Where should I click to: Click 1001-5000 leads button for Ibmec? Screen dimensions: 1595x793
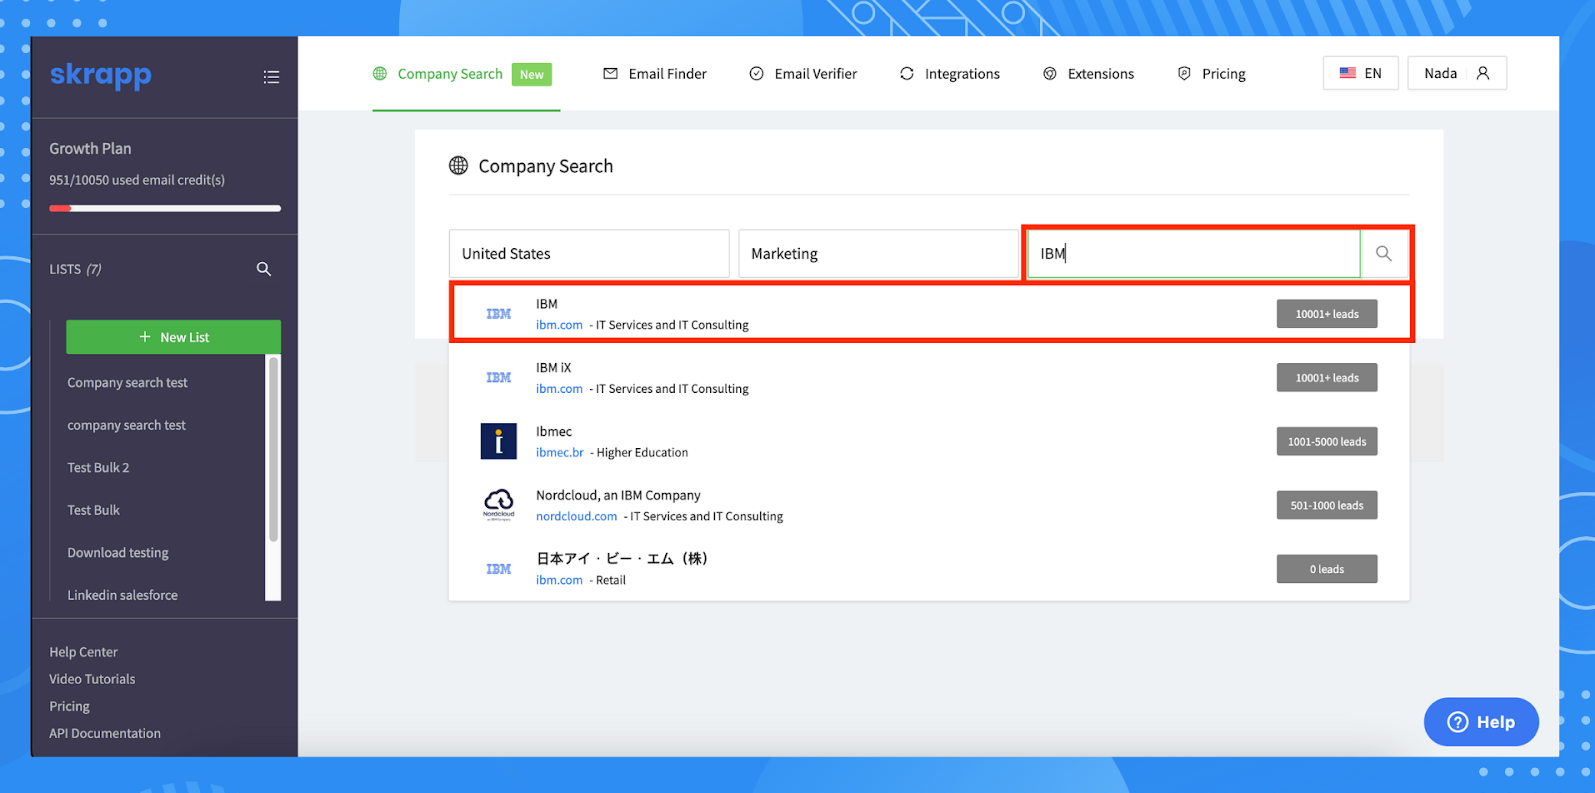click(x=1327, y=442)
